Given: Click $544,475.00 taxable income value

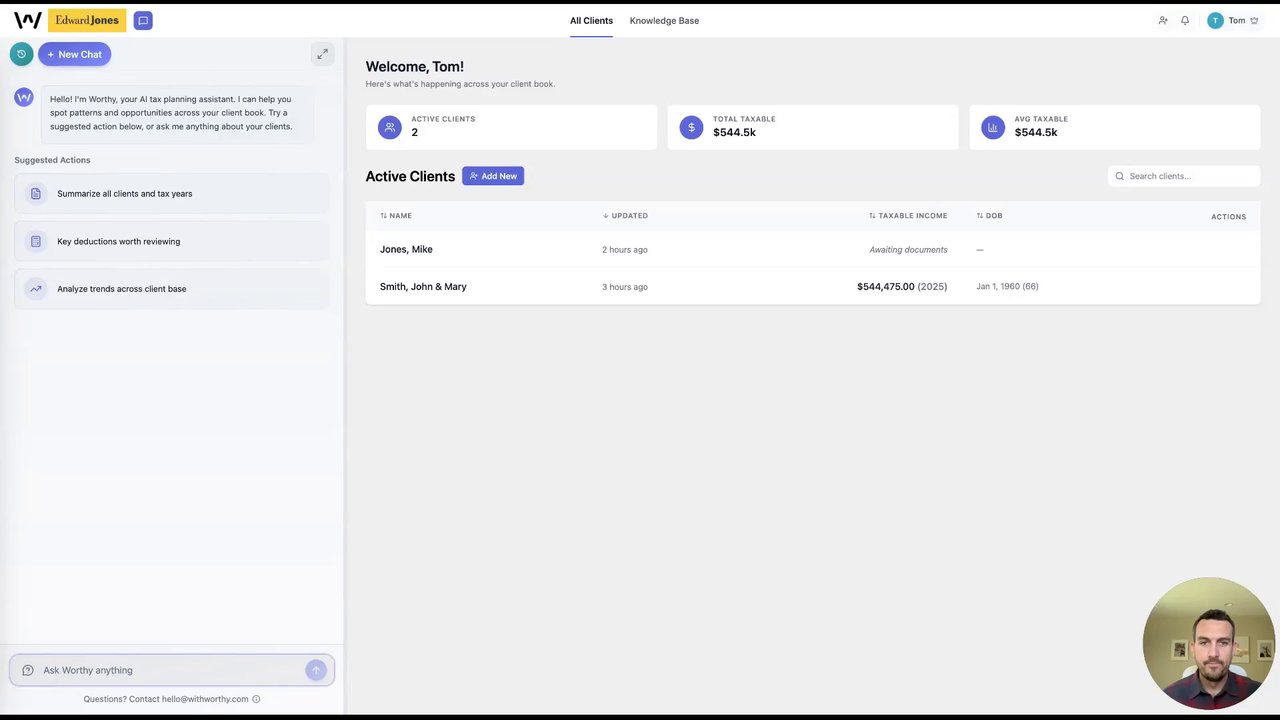Looking at the screenshot, I should pos(885,286).
